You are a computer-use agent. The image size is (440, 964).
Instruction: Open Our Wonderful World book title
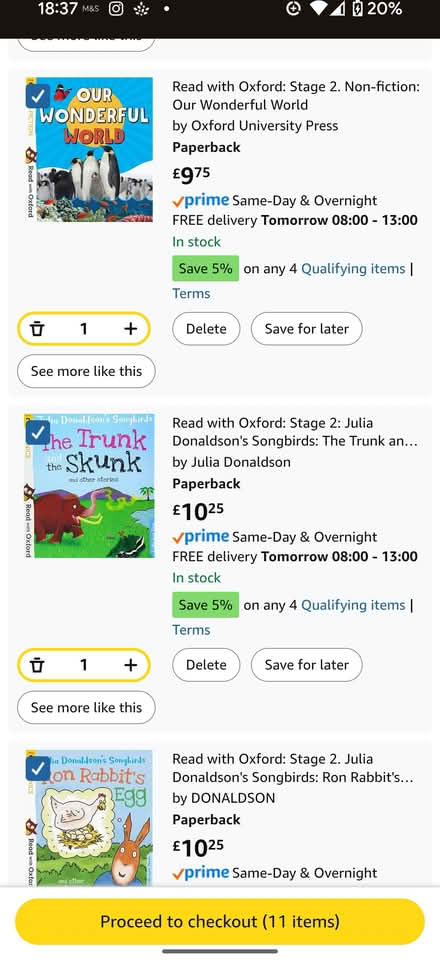[296, 96]
